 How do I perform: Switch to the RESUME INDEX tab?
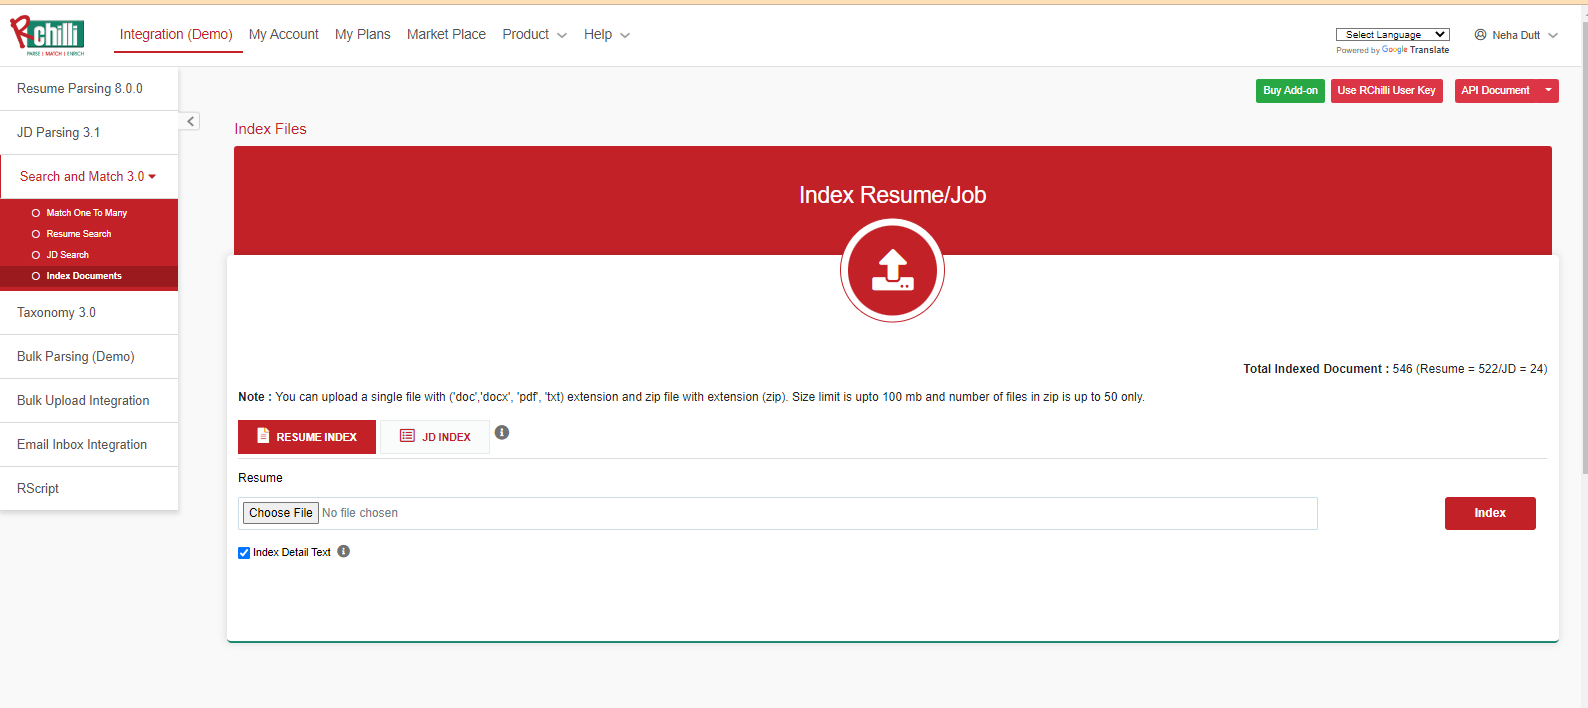pos(307,437)
